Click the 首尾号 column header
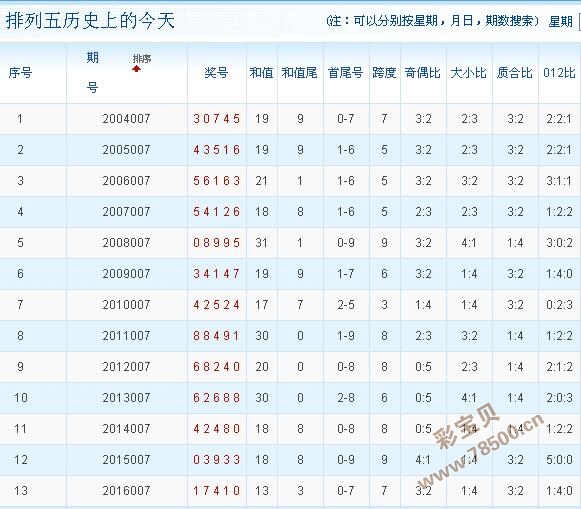581x509 pixels. point(345,73)
